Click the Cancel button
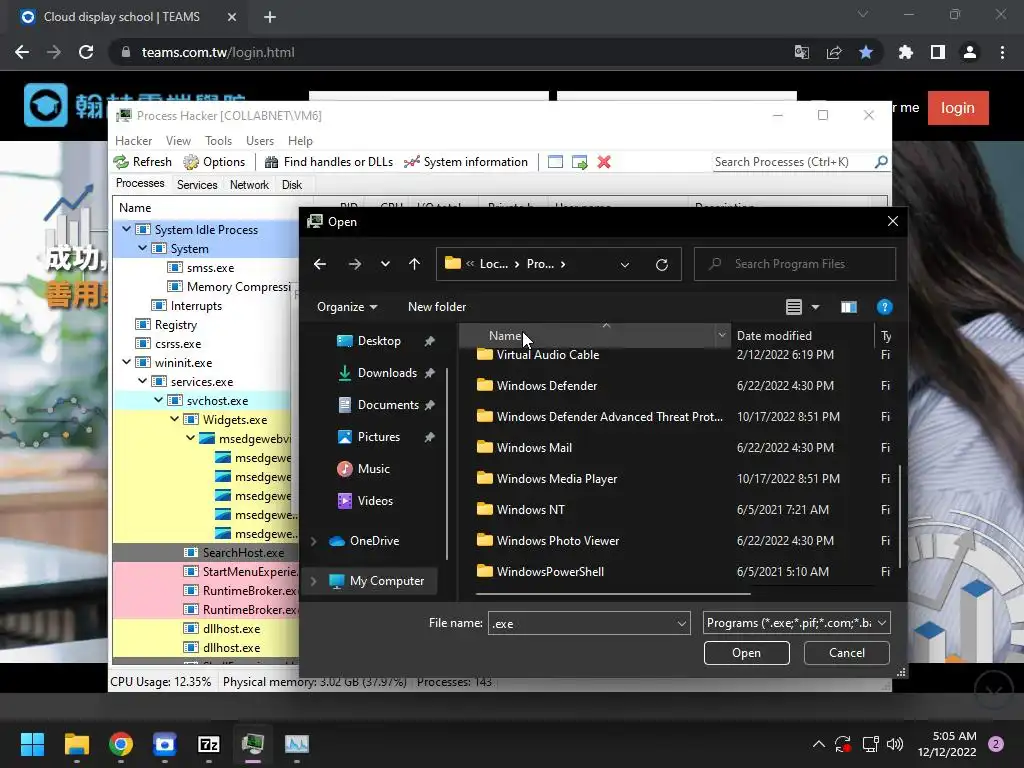This screenshot has height=768, width=1024. pyautogui.click(x=846, y=653)
